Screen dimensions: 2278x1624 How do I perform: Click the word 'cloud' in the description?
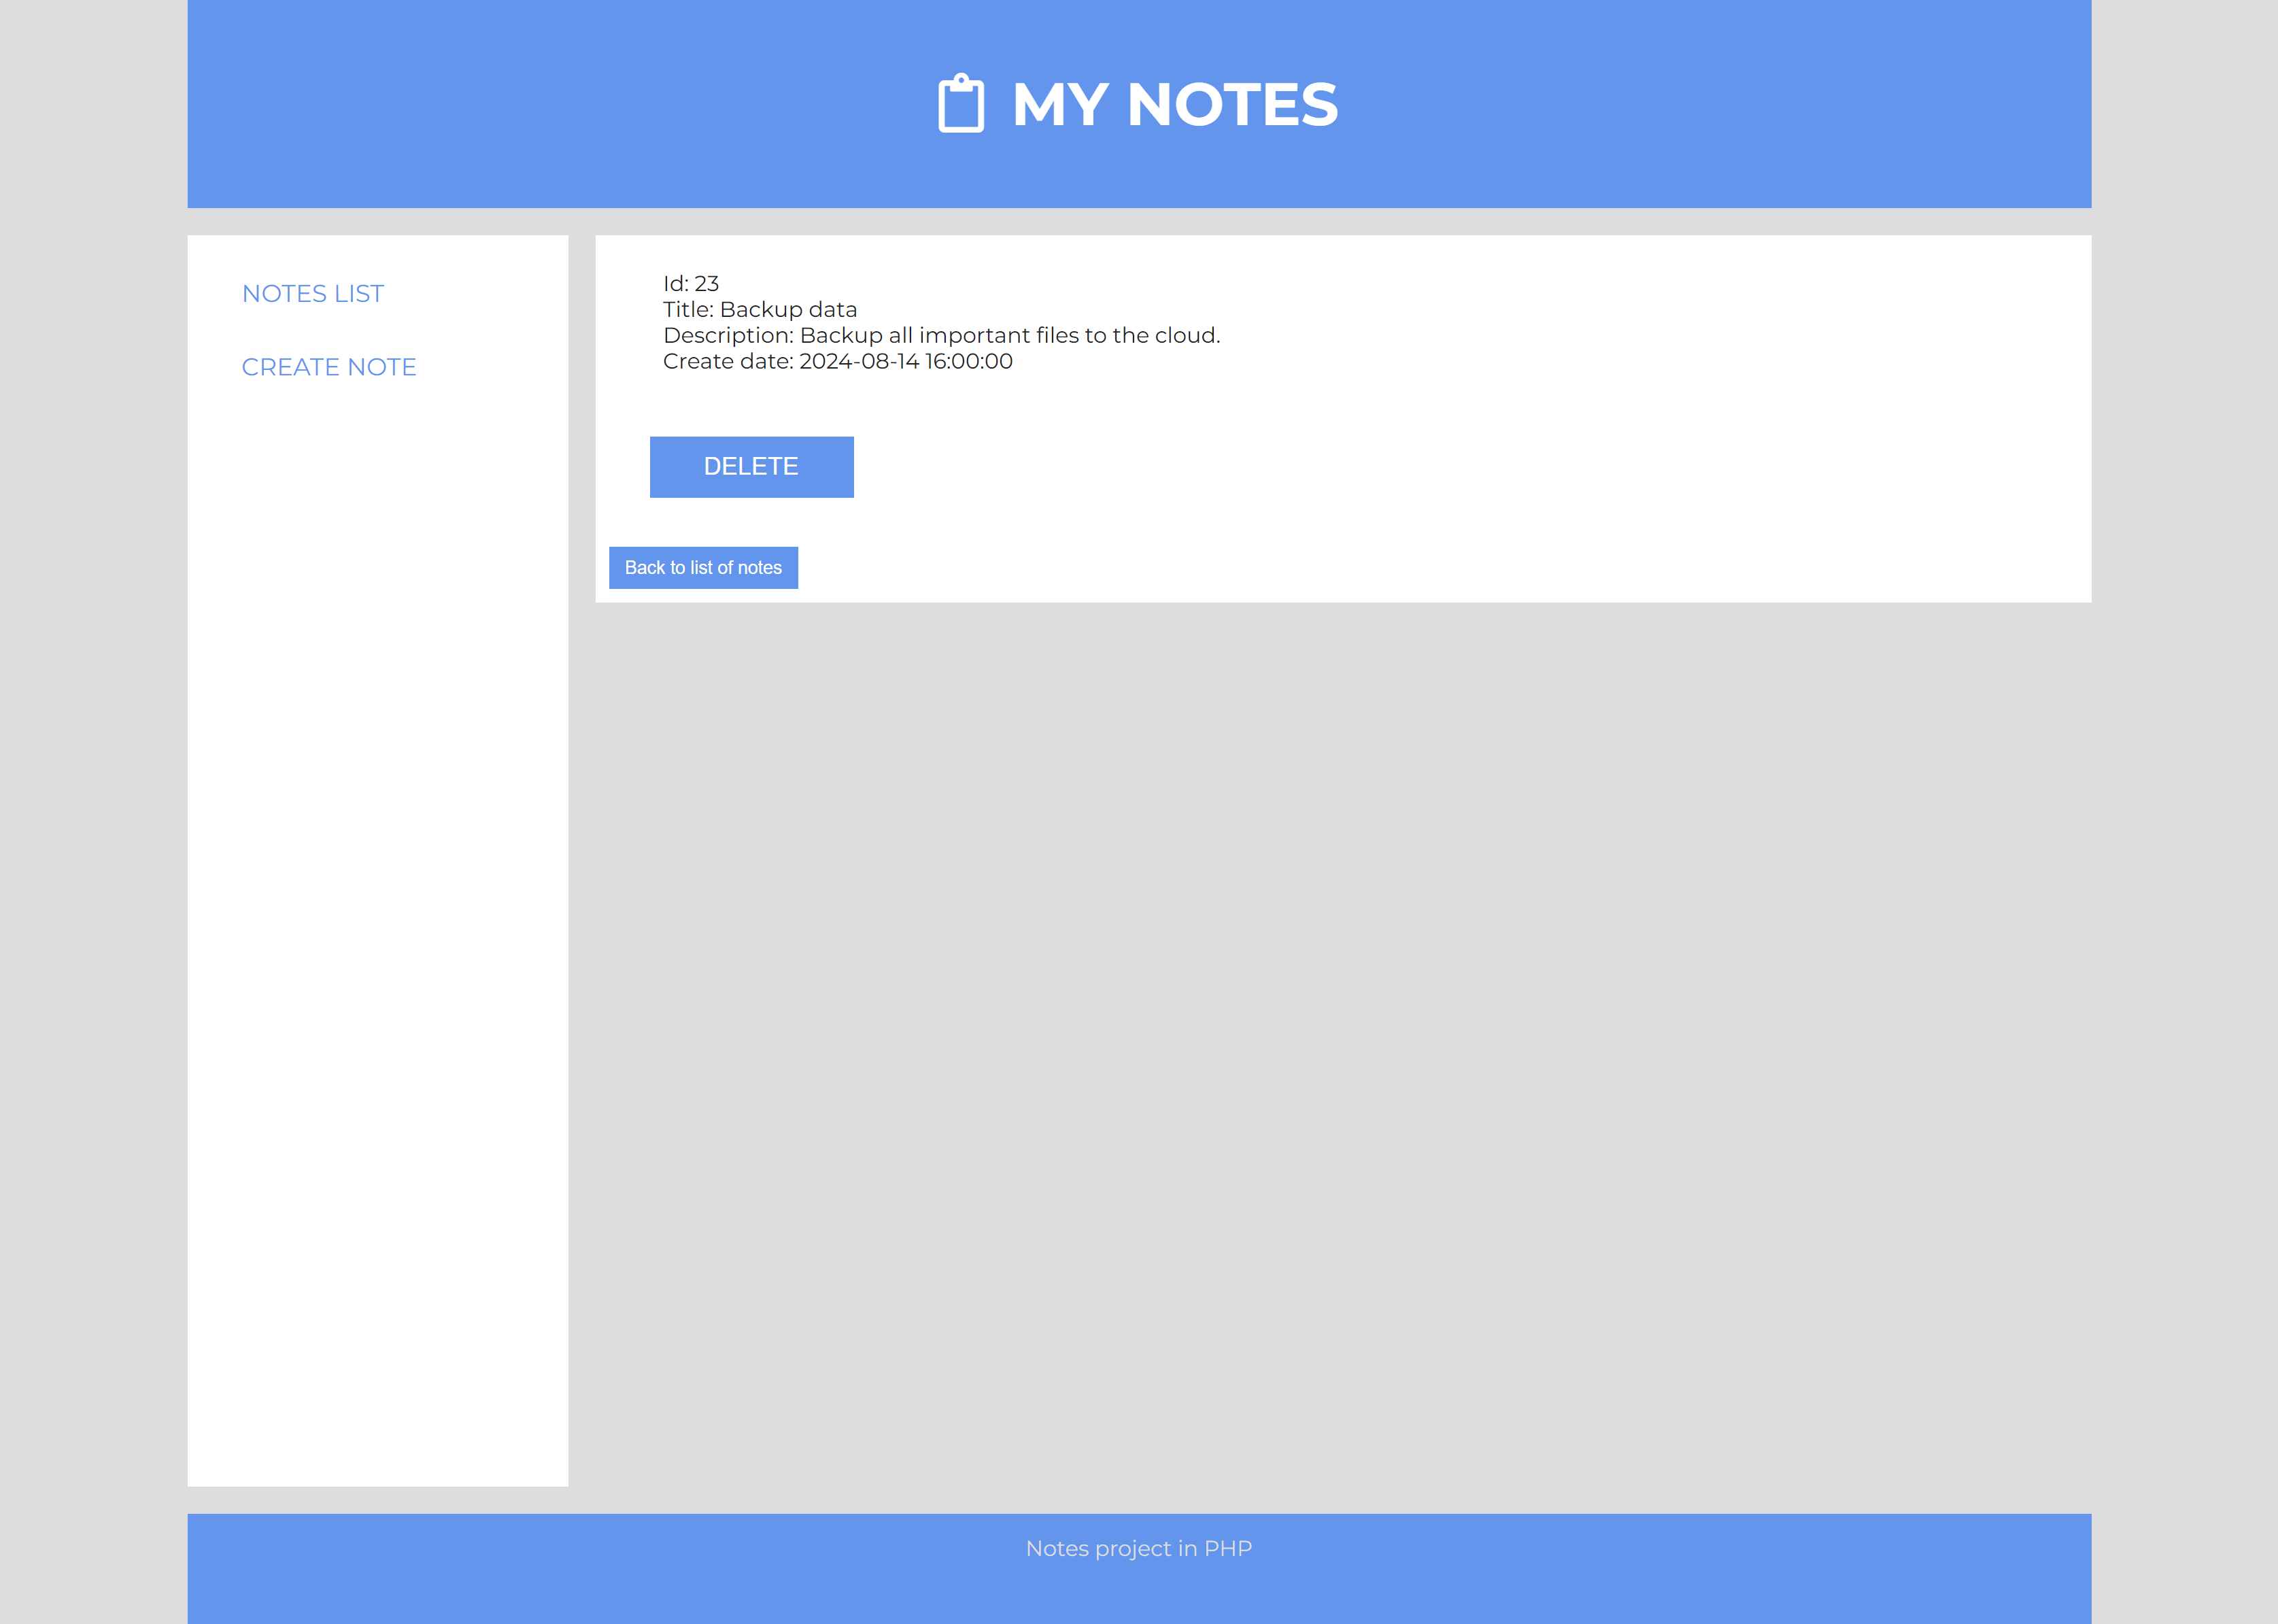[x=1184, y=336]
